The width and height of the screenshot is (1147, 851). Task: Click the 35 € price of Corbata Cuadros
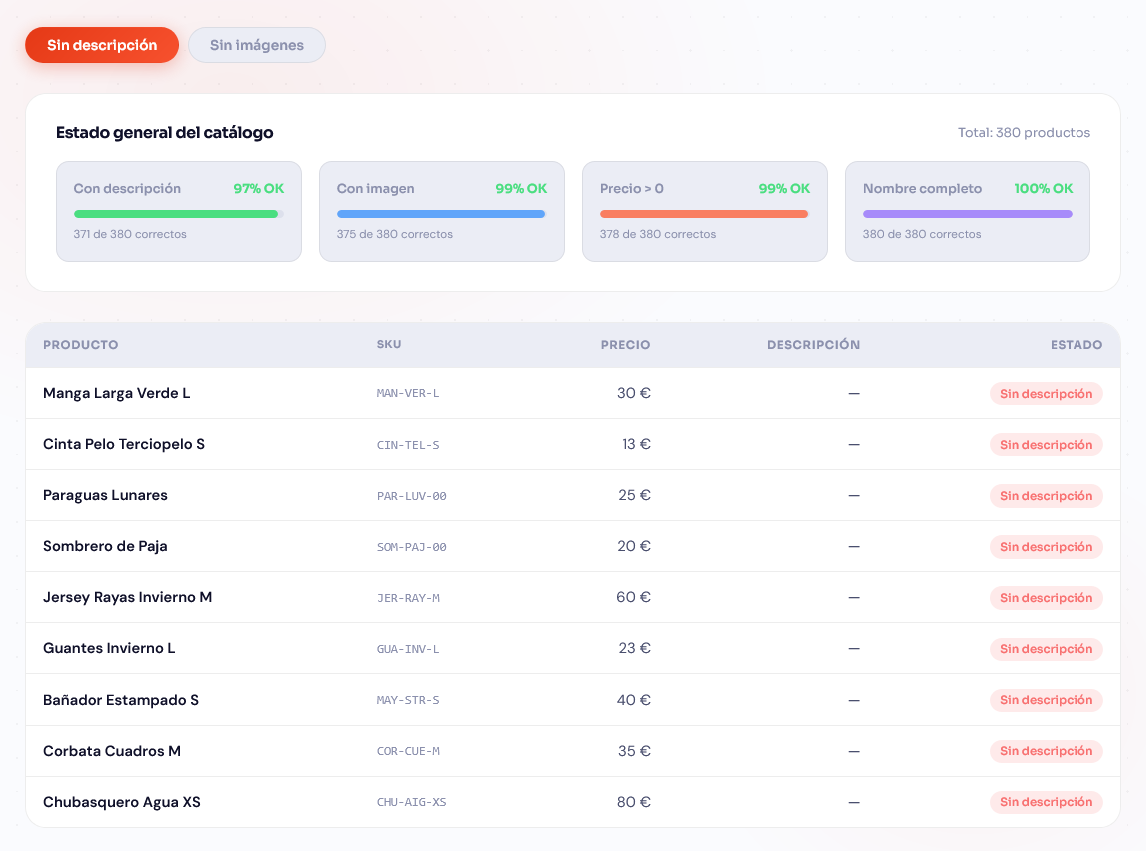click(634, 751)
